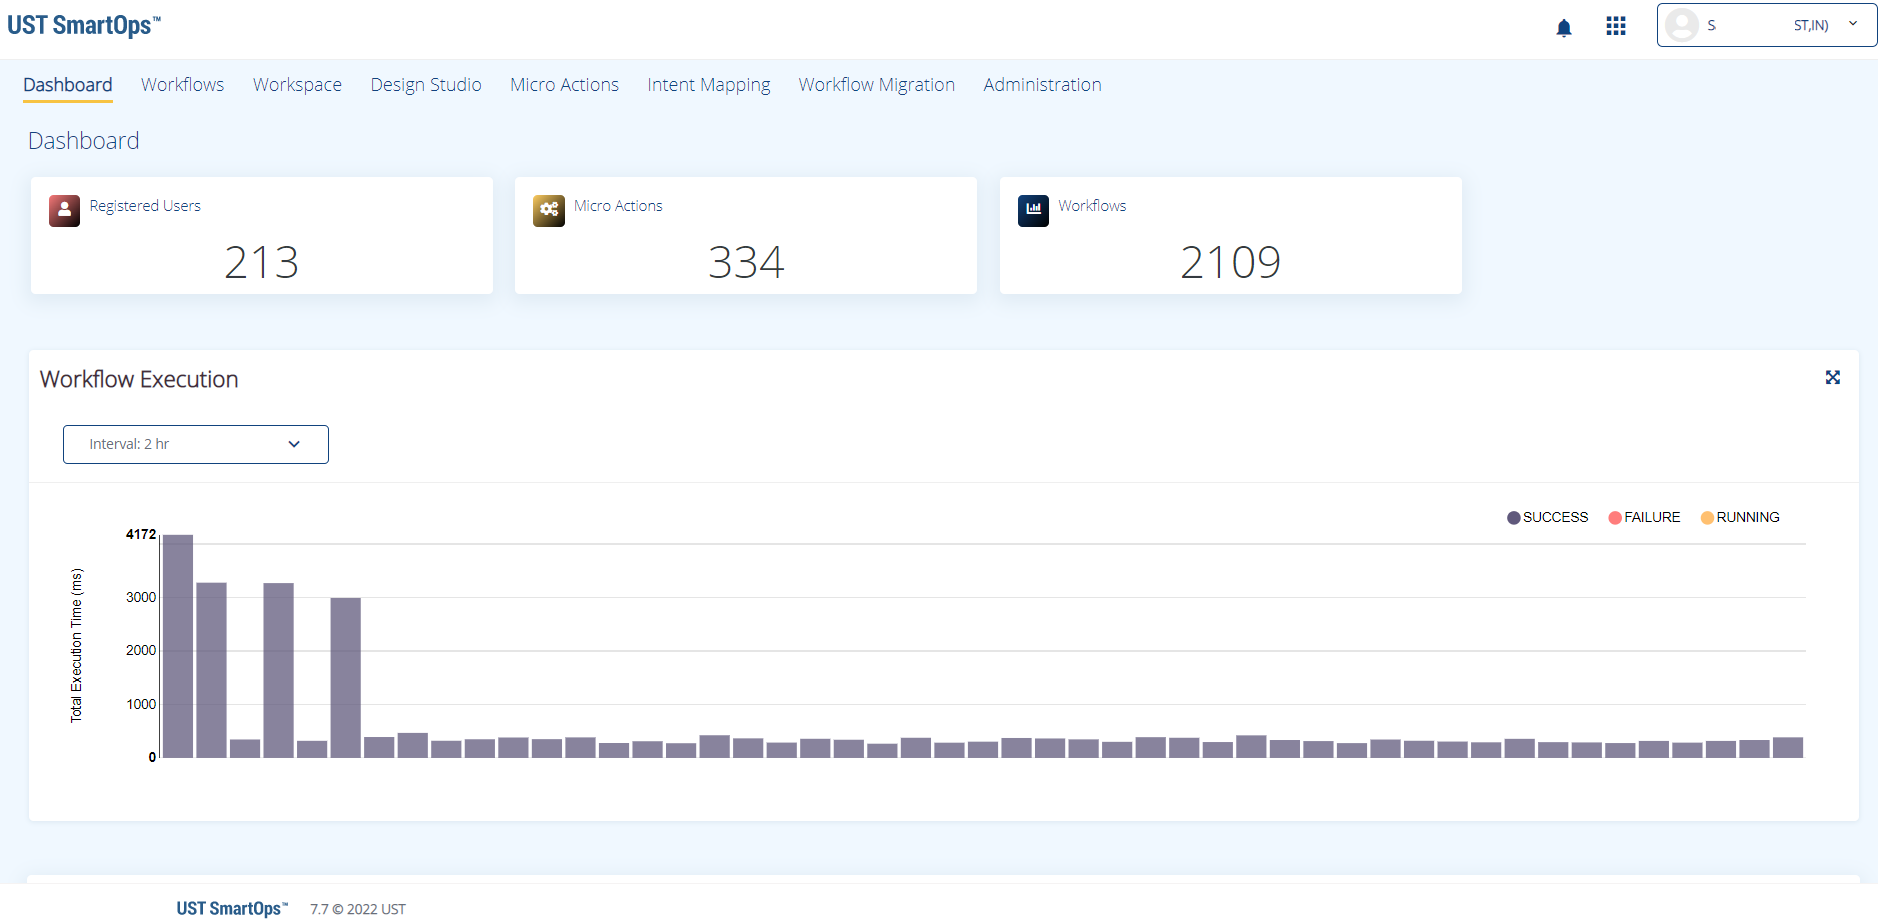Click the '7.7 © 2022 UST' footer text
Screen dimensions: 1878x924
358,909
